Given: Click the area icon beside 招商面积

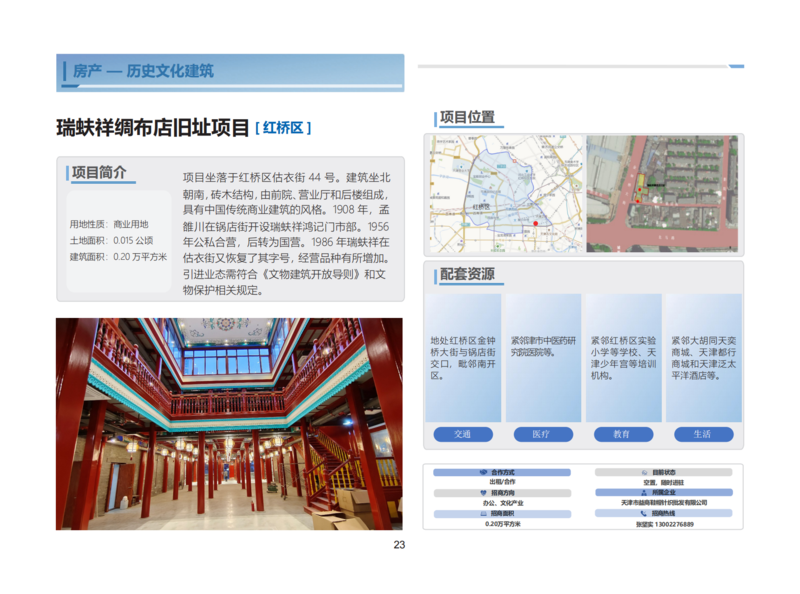Looking at the screenshot, I should click(483, 514).
